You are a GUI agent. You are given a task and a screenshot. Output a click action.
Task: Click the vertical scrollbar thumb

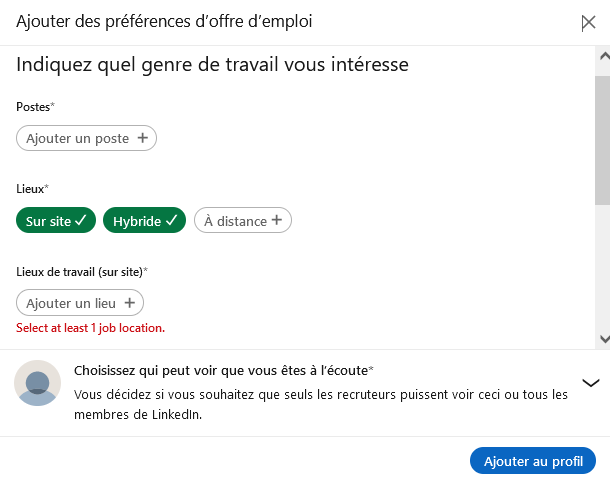point(602,138)
